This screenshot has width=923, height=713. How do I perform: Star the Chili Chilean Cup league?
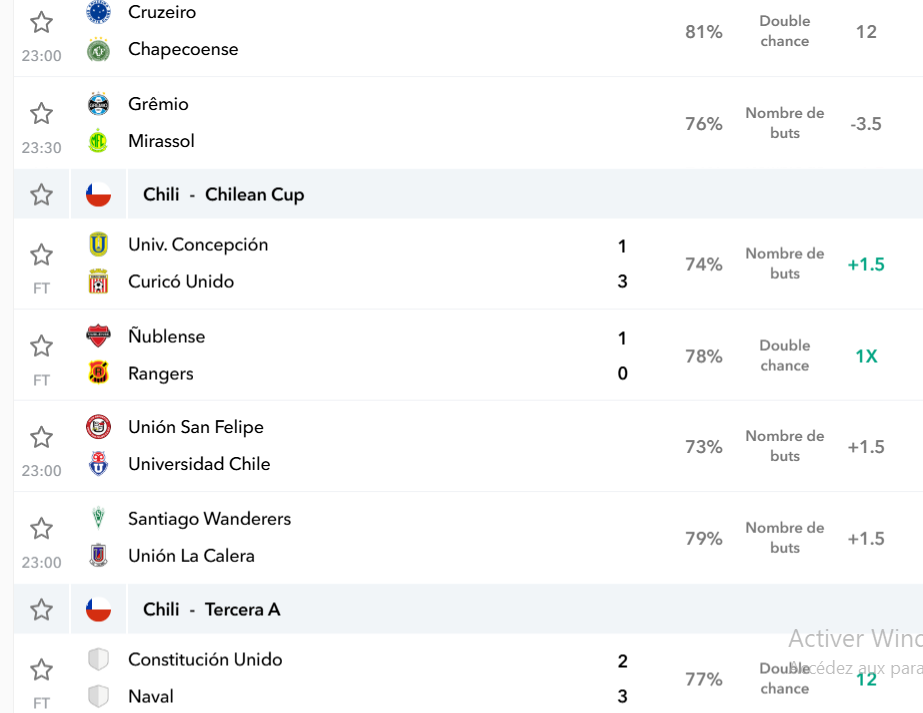coord(41,194)
